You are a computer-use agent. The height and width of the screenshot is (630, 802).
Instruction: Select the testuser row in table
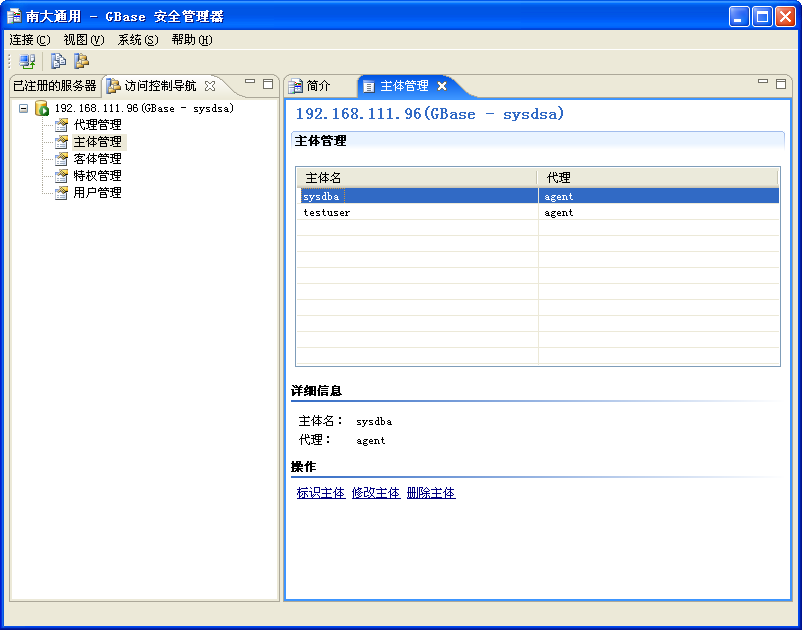click(327, 213)
